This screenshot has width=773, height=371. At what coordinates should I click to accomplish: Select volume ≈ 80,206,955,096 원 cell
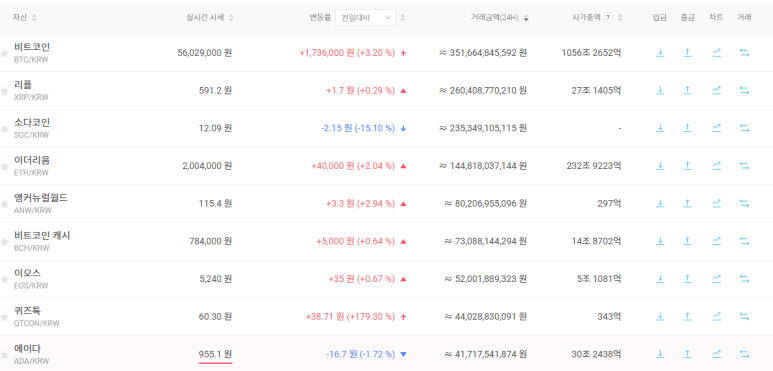pos(485,203)
